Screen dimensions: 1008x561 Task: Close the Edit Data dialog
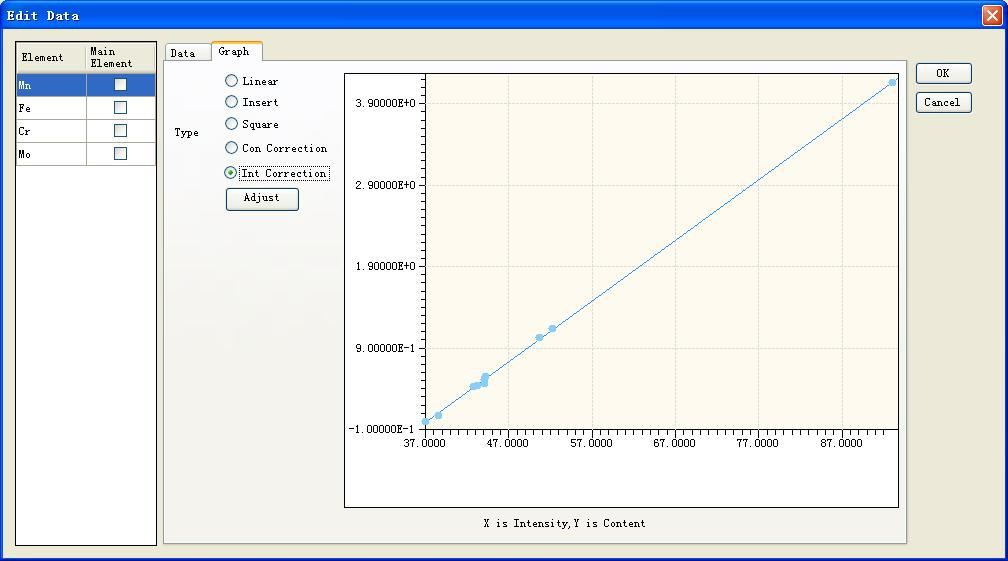point(992,15)
